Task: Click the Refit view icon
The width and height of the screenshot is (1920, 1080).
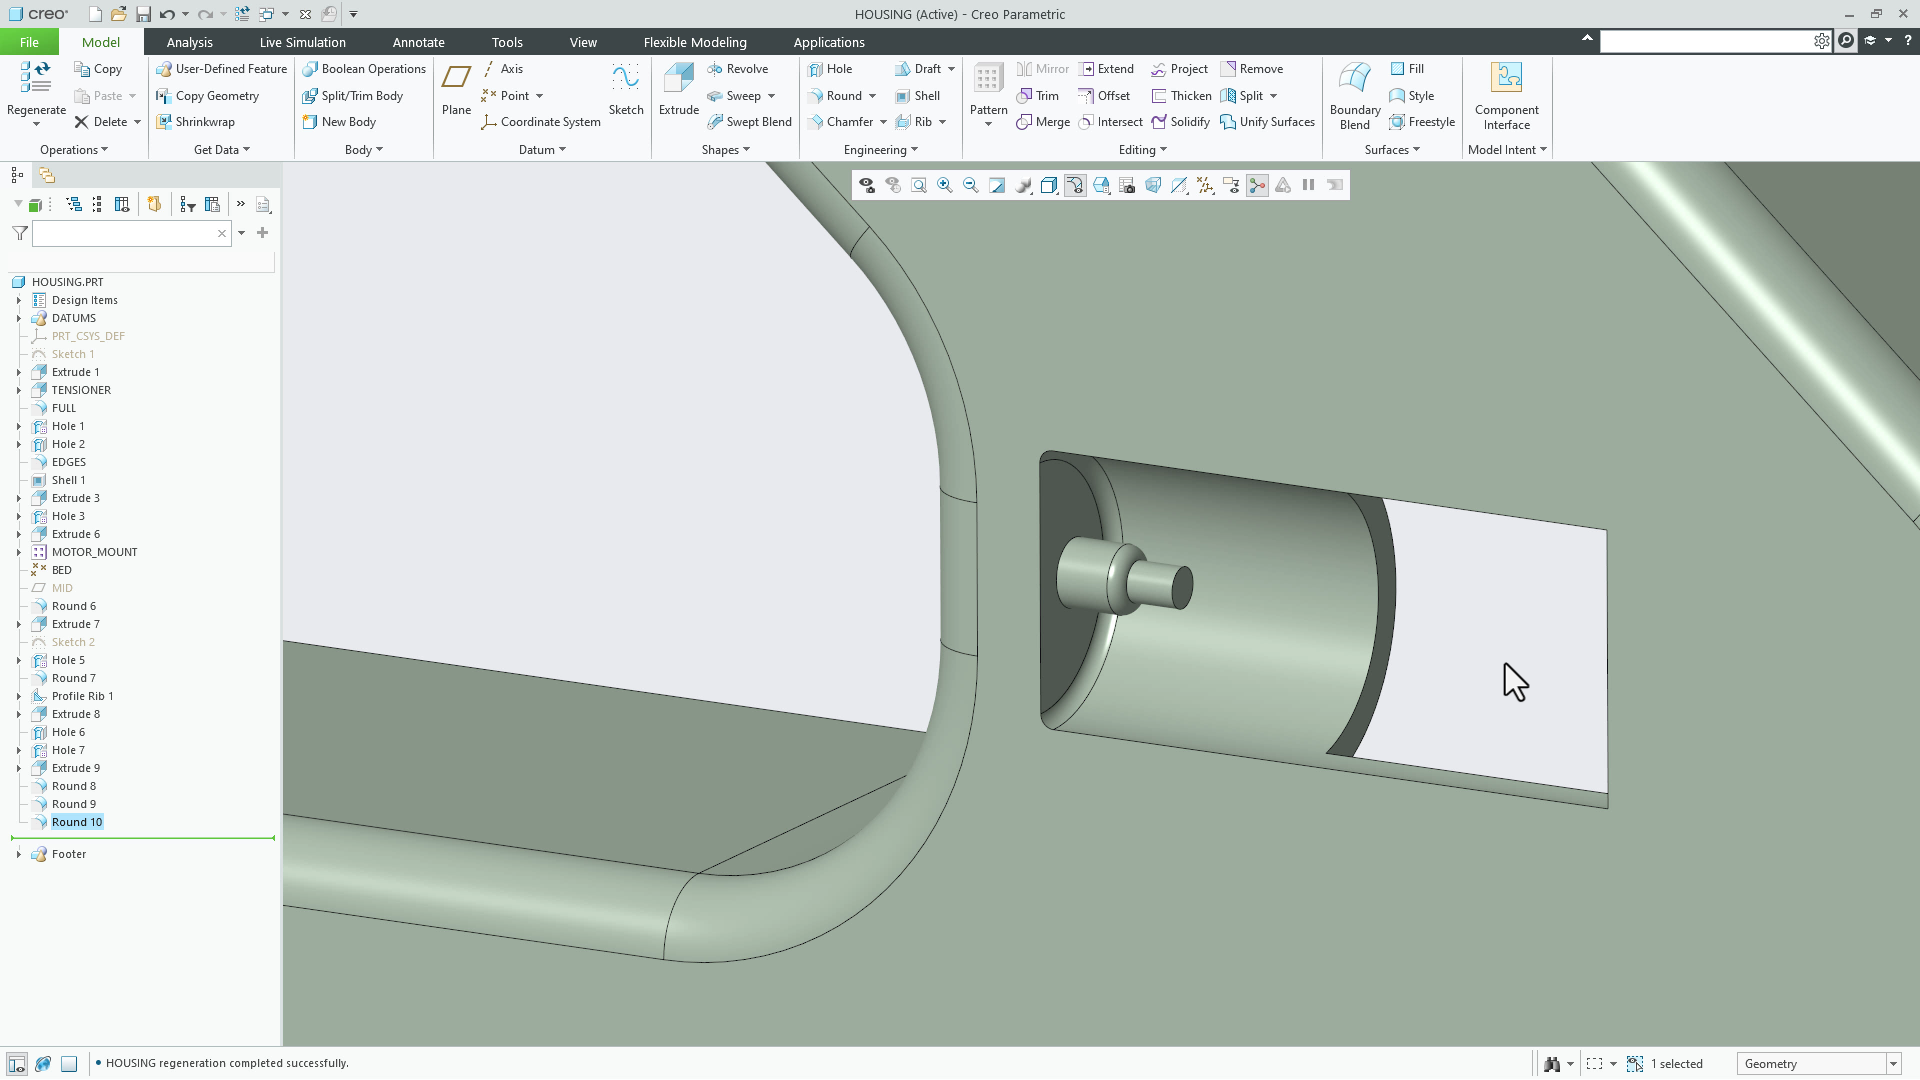Action: point(918,185)
